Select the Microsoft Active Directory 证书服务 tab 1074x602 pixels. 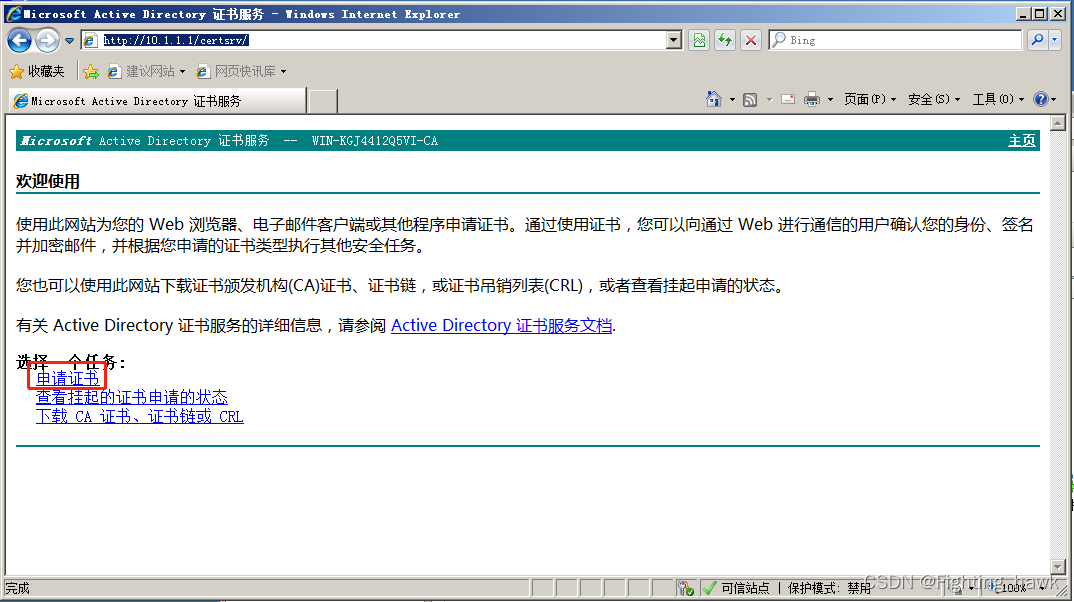coord(158,101)
